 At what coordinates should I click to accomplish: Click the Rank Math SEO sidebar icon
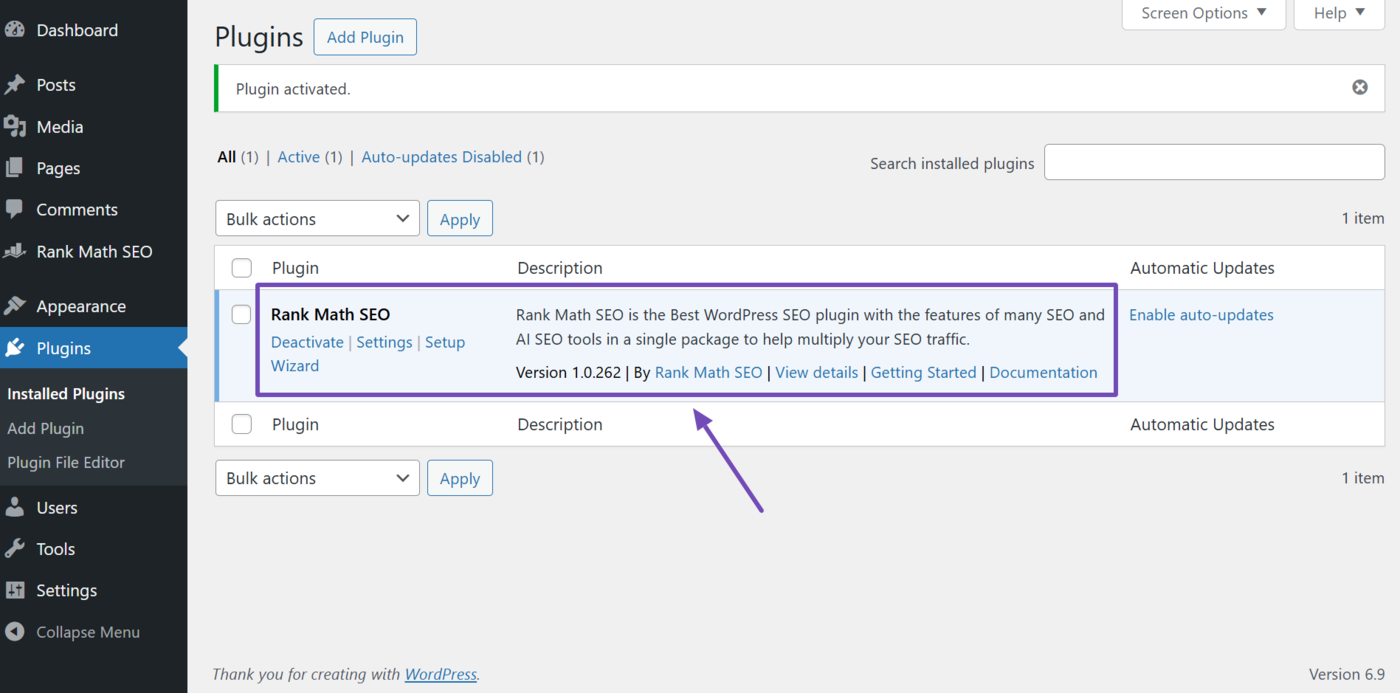click(x=15, y=252)
